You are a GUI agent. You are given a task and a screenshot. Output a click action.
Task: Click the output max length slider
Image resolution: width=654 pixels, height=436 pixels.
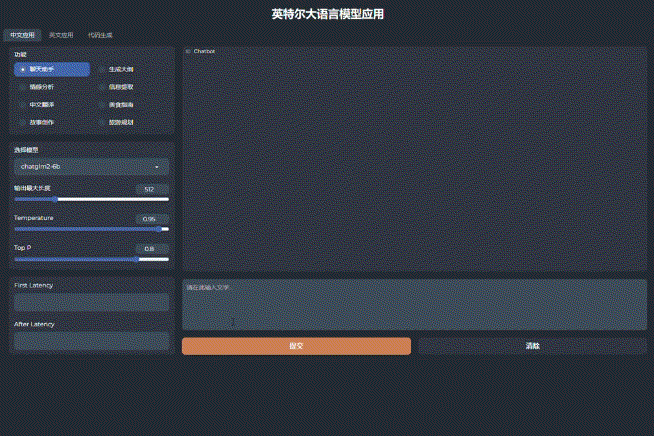tap(91, 199)
